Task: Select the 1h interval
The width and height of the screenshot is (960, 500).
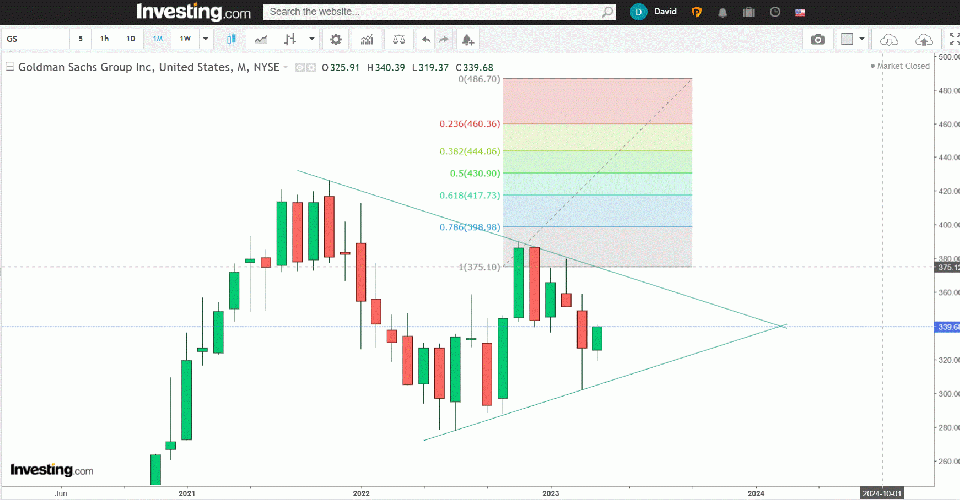Action: [x=105, y=39]
